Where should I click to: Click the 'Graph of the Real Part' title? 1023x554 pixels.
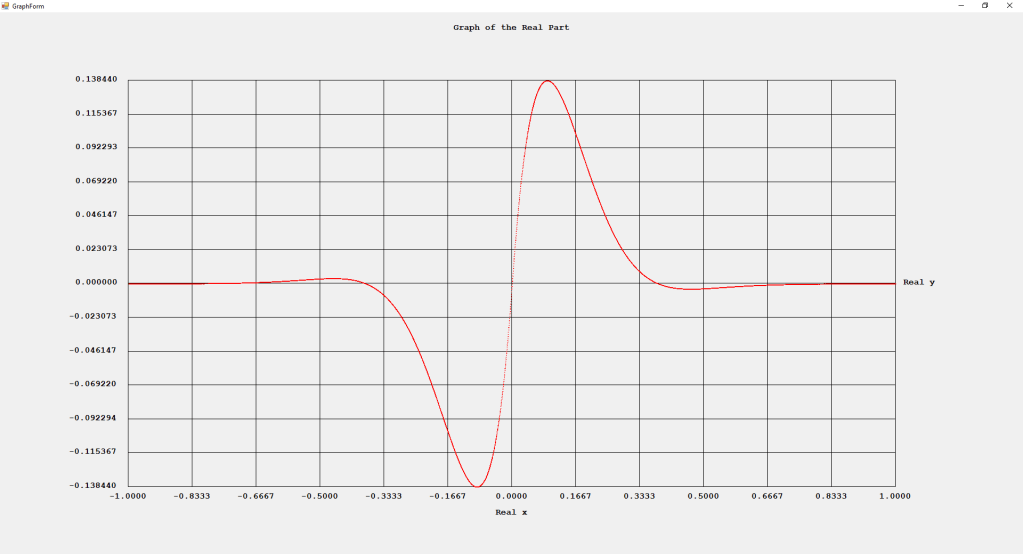click(x=511, y=28)
